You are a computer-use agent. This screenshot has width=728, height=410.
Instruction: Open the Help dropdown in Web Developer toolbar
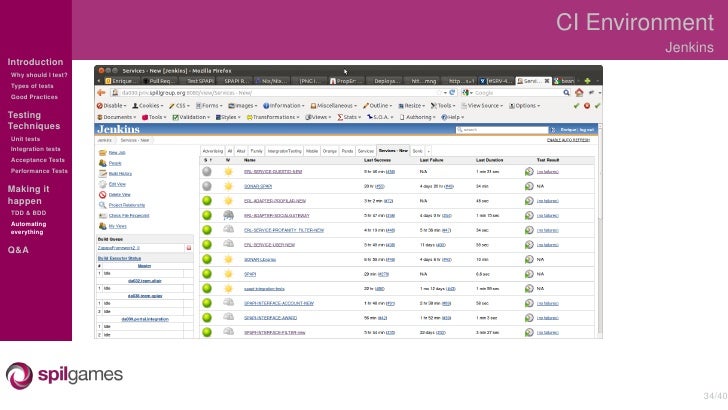[452, 117]
